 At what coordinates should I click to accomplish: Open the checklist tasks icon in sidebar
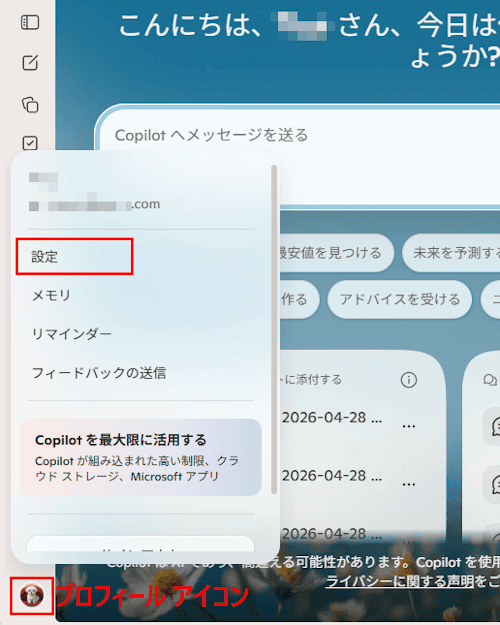point(30,143)
